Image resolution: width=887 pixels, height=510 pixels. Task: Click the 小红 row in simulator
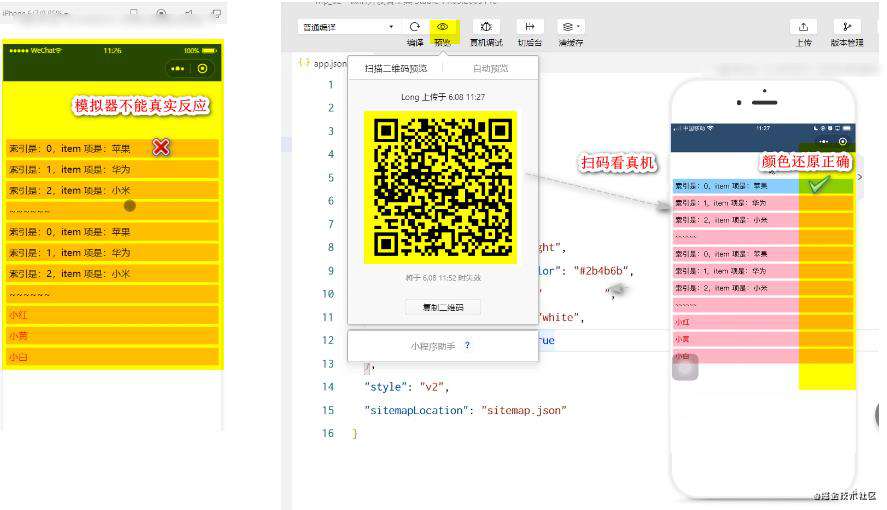point(112,315)
